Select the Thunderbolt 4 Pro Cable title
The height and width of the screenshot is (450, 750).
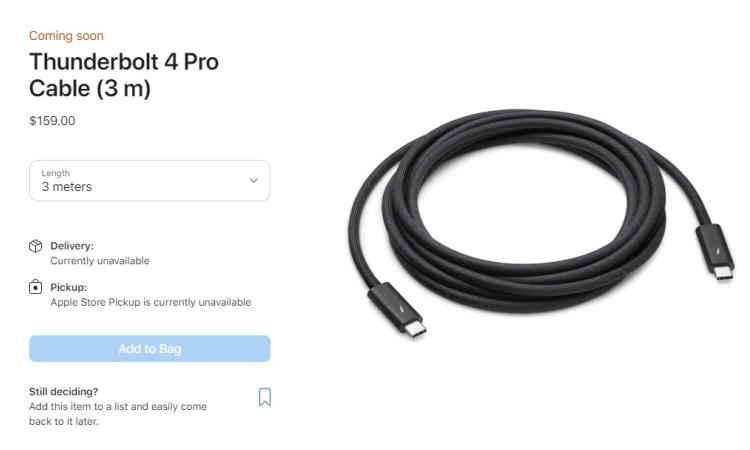(124, 75)
